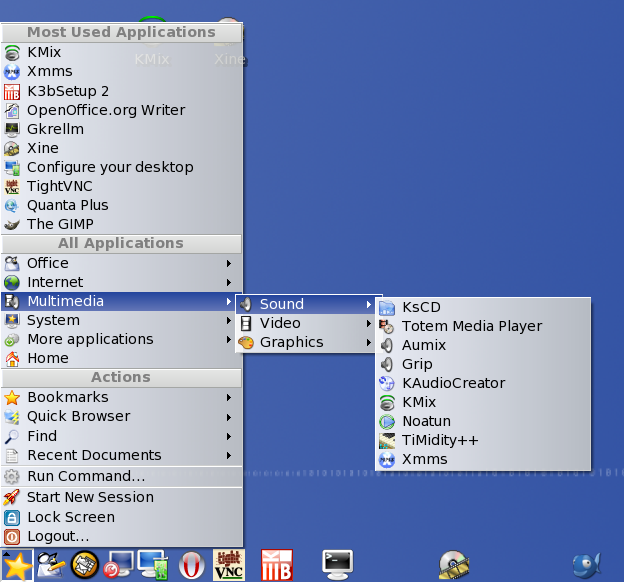Choose Run Command... action
The width and height of the screenshot is (624, 582).
click(x=121, y=476)
